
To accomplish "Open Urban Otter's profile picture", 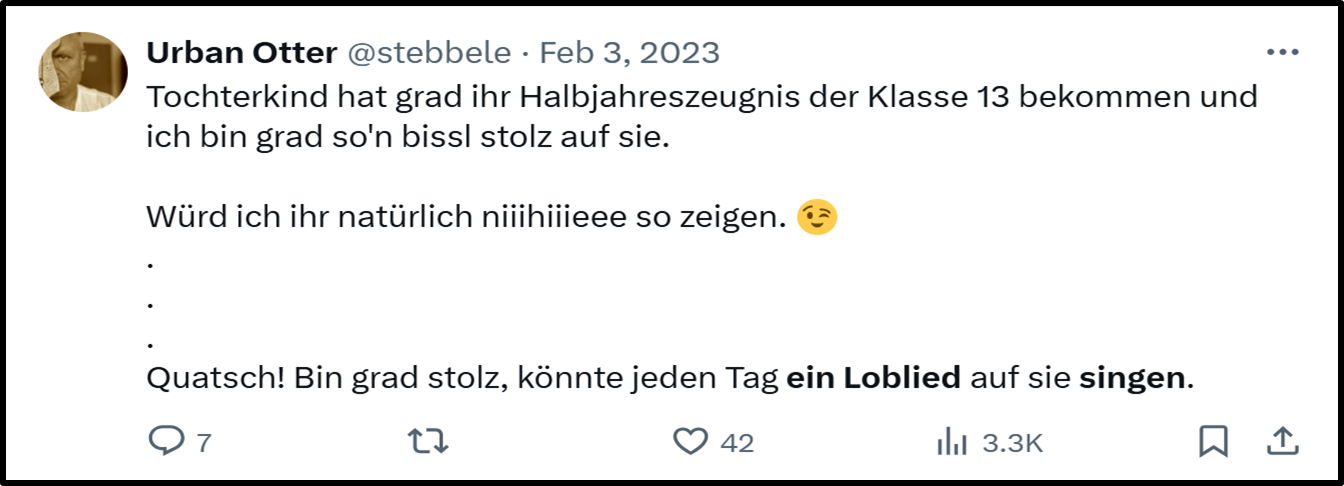I will (x=83, y=72).
